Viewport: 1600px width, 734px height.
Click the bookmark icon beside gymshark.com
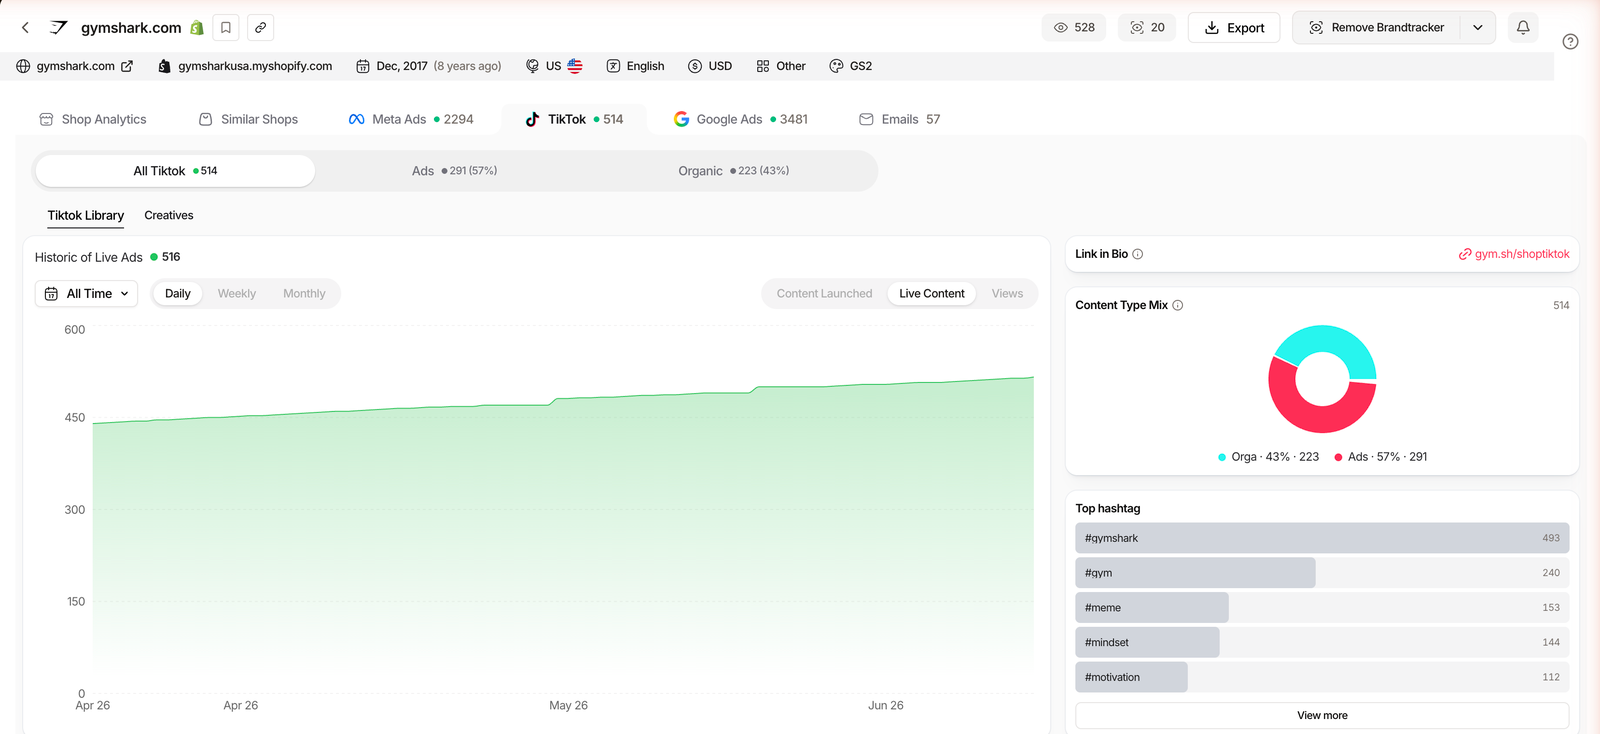point(226,28)
